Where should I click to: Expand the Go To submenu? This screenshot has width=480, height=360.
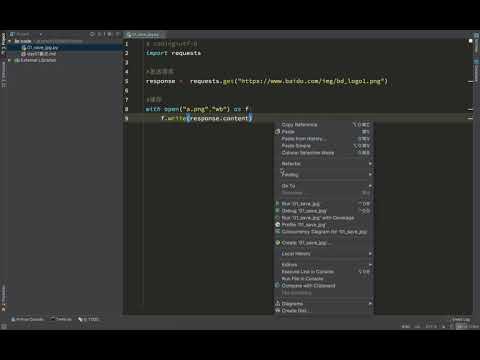click(323, 186)
